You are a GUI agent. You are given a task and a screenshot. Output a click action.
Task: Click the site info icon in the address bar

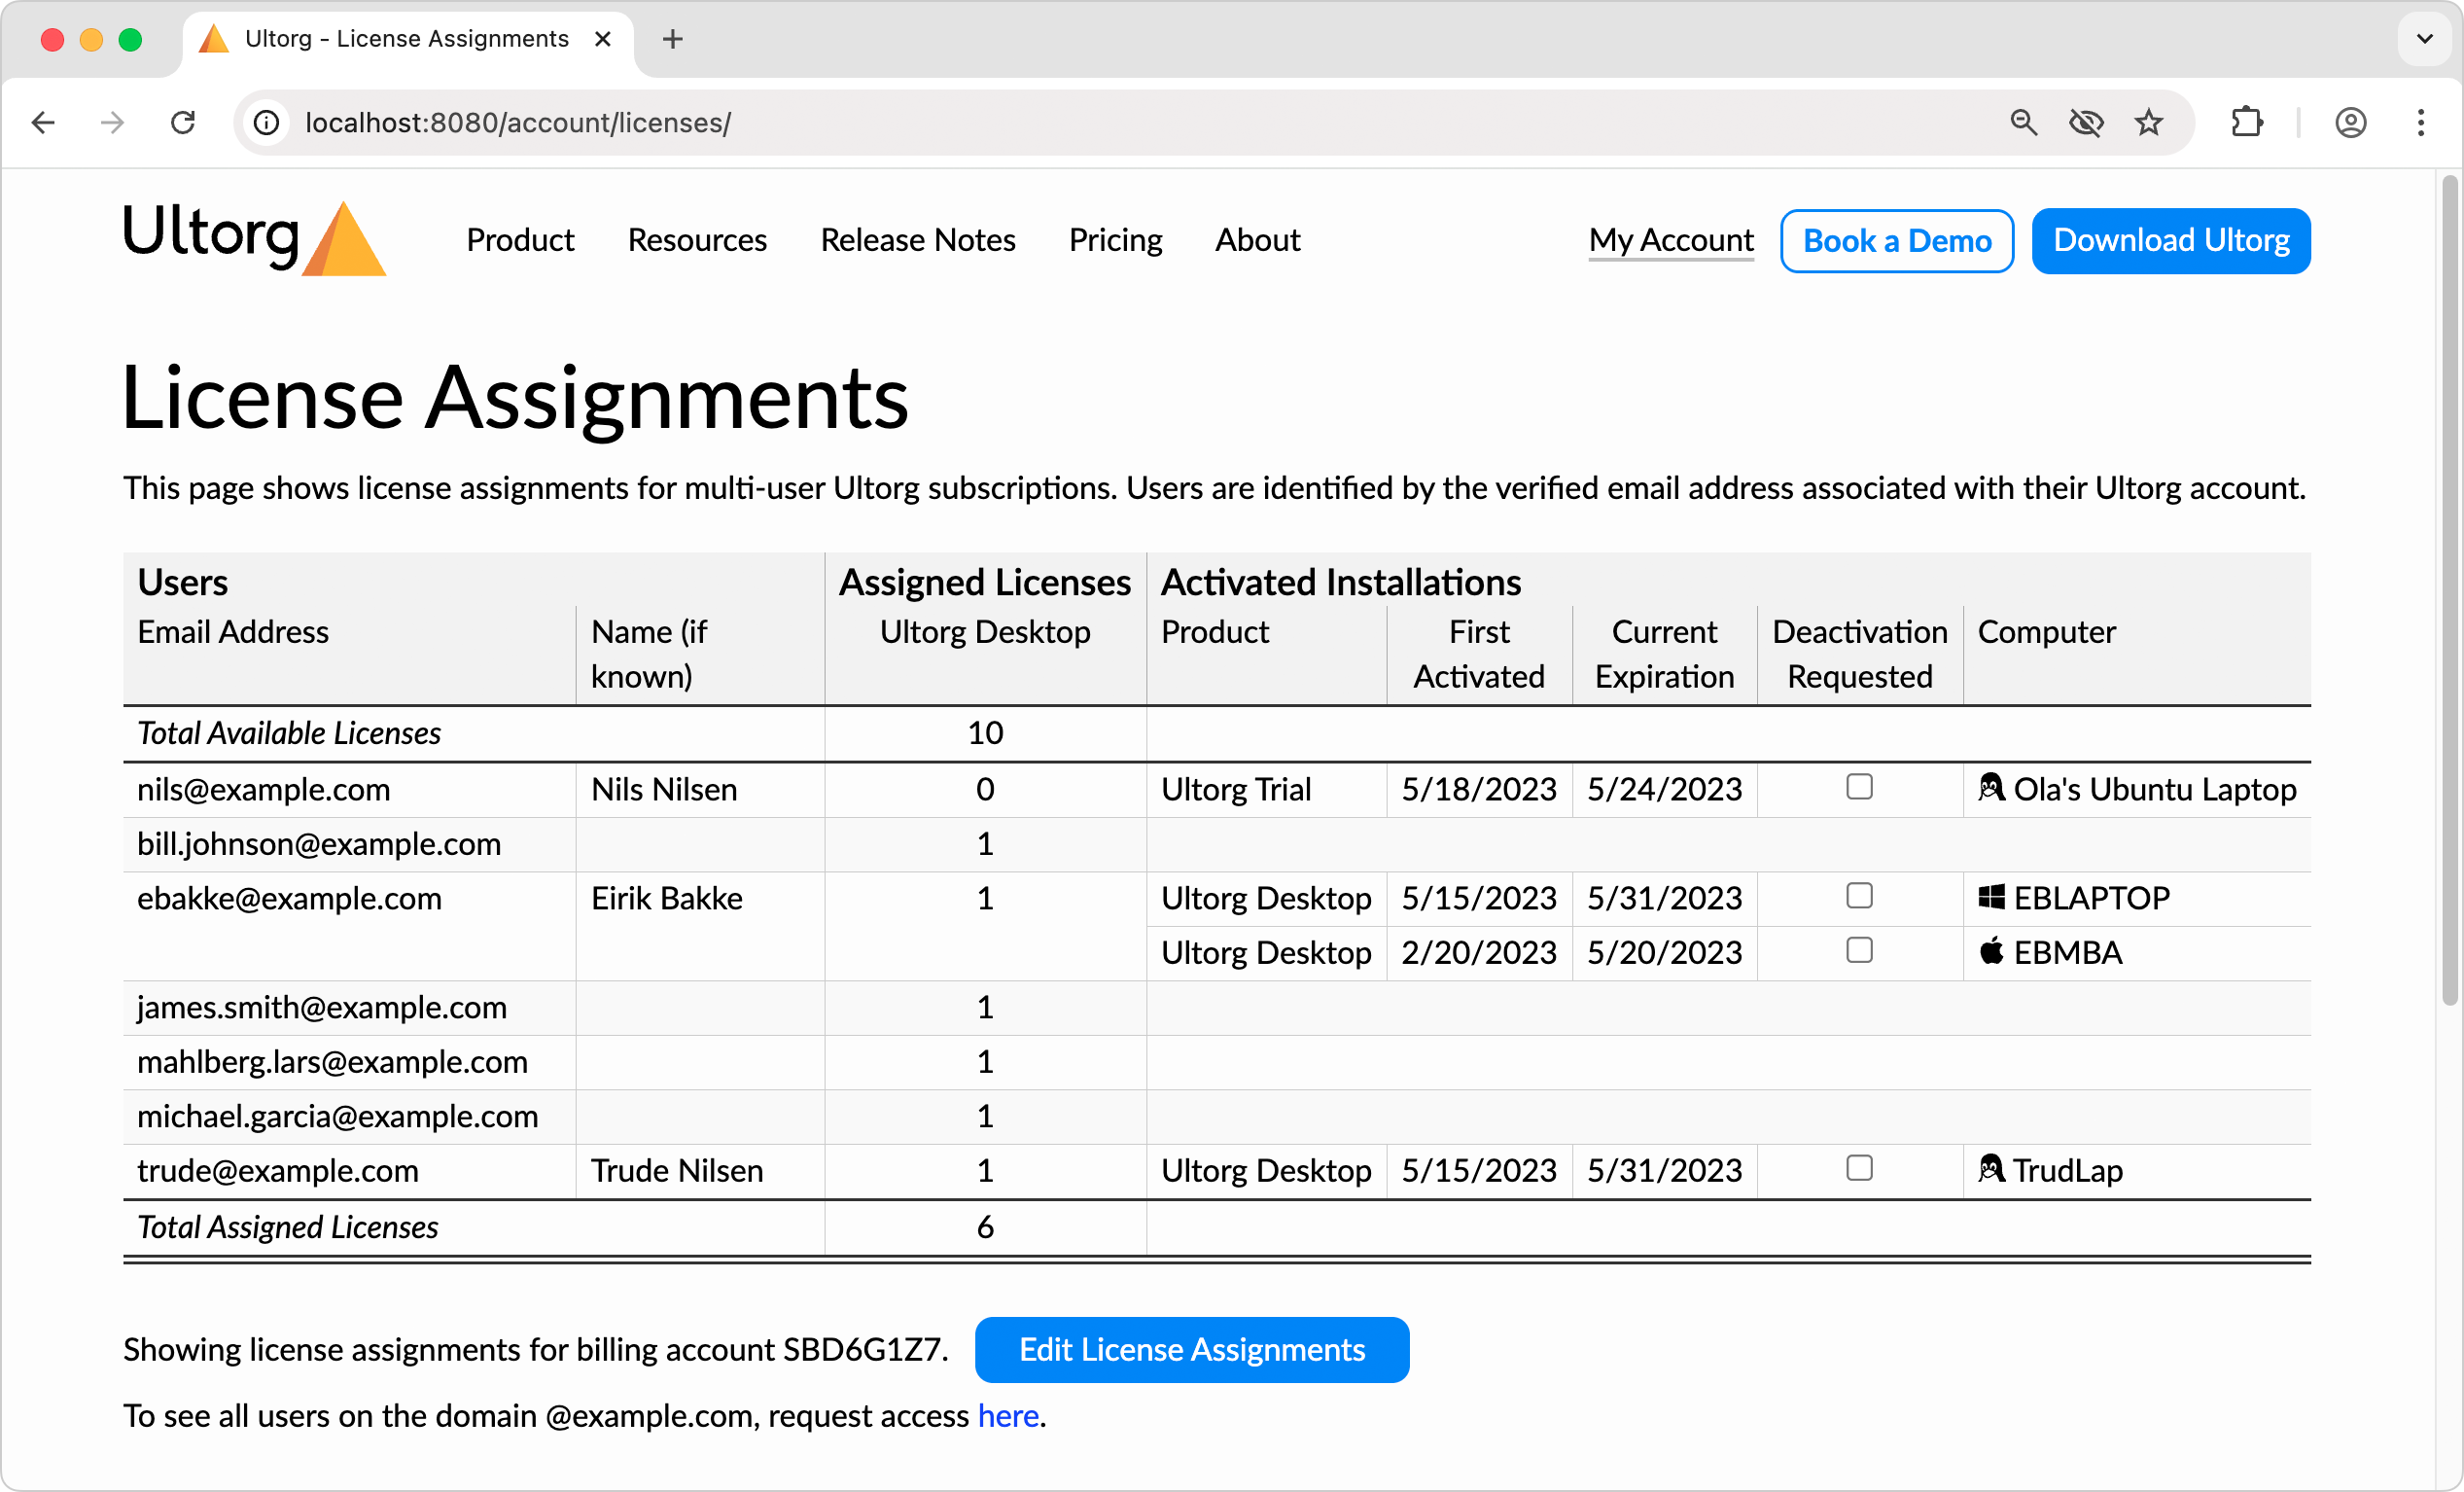(x=266, y=122)
